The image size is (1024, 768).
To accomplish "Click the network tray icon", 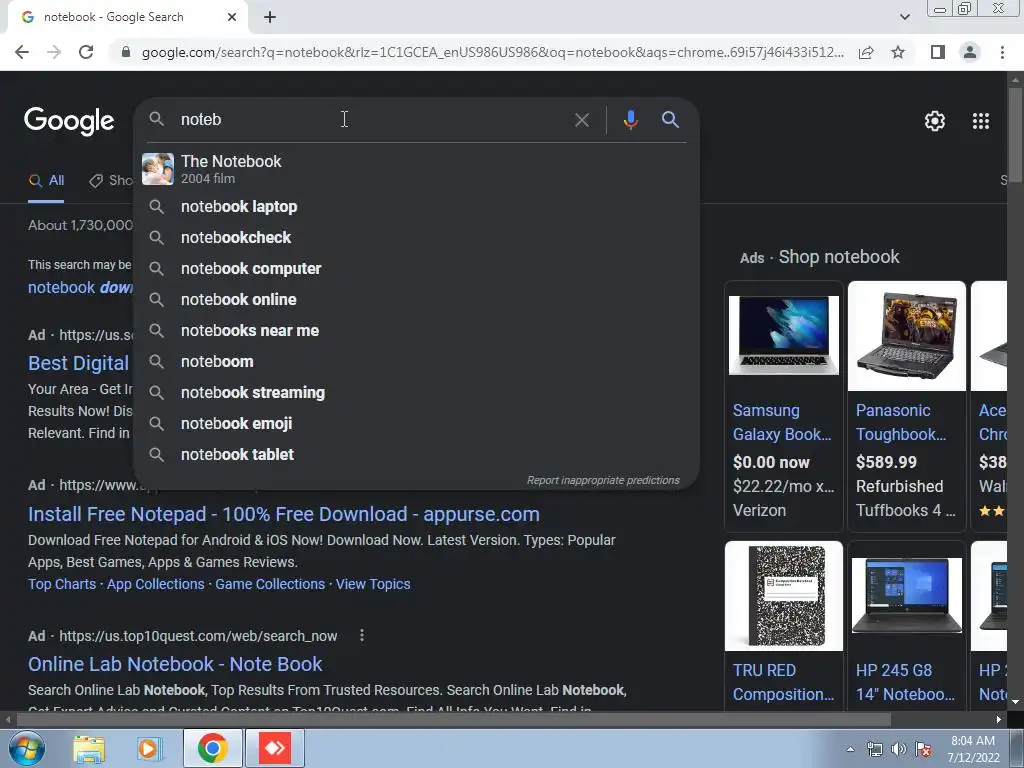I will pyautogui.click(x=874, y=749).
